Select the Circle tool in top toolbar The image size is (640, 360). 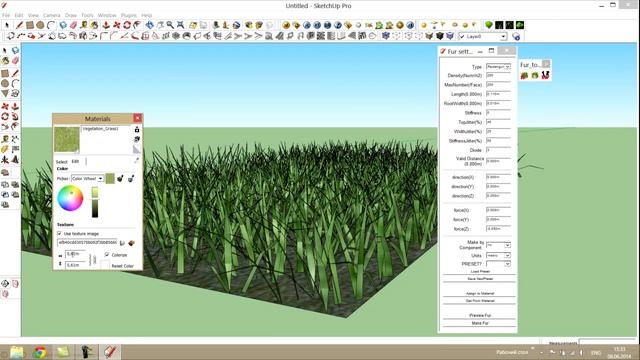click(x=40, y=25)
